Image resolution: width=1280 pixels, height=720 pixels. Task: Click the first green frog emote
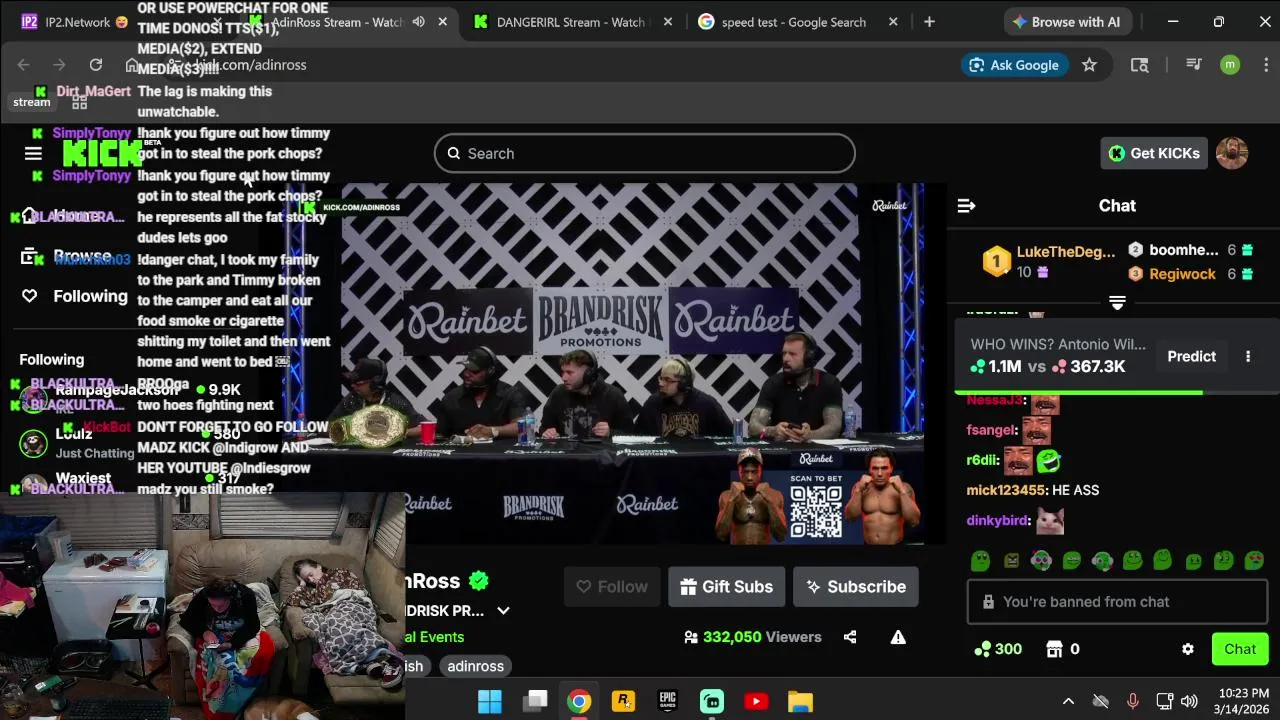tap(981, 560)
